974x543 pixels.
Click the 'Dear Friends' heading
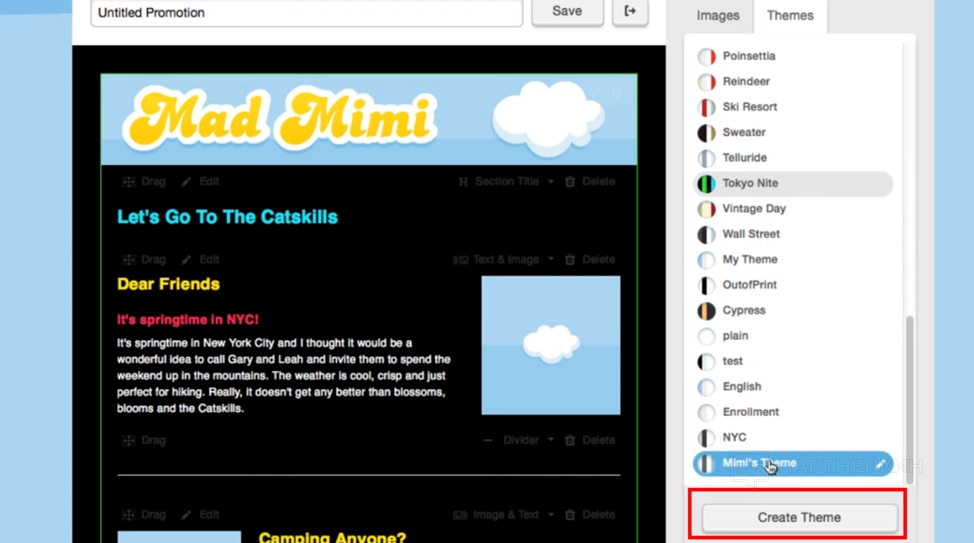point(168,284)
